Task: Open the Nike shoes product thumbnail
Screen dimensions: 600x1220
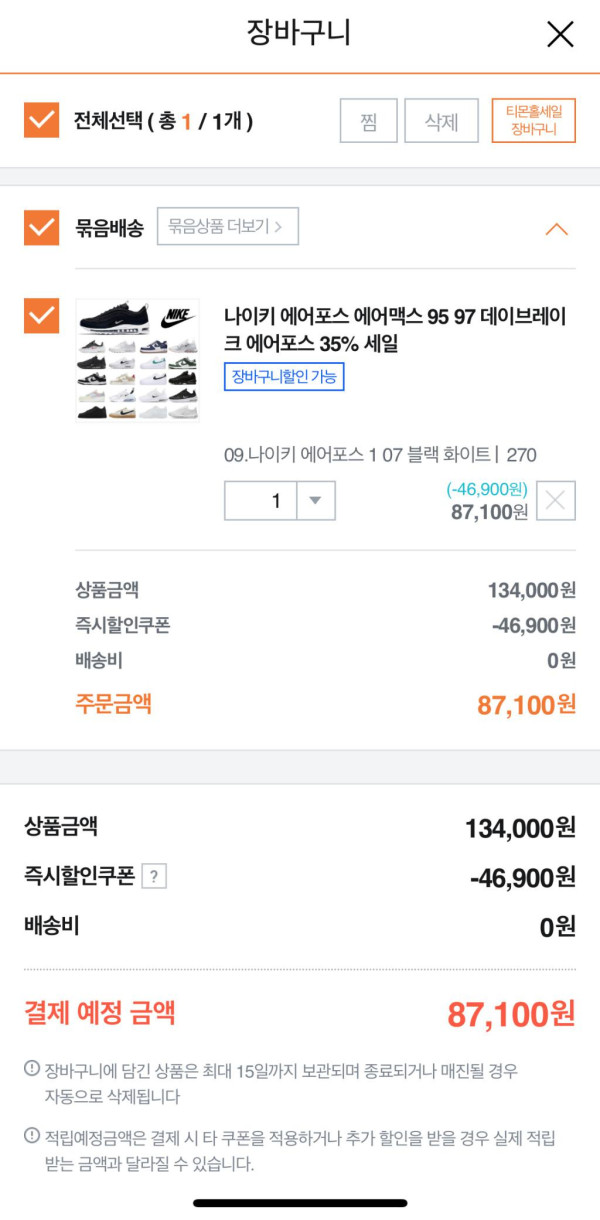Action: [x=137, y=360]
